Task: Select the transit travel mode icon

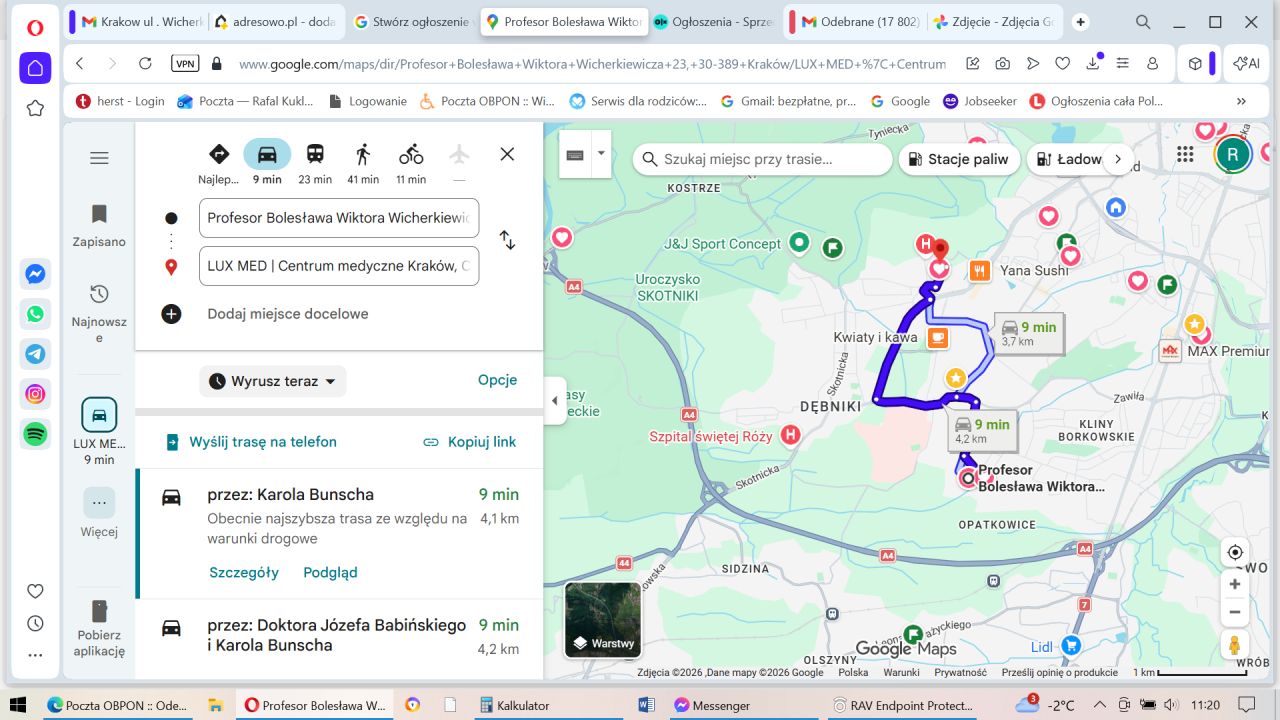Action: (315, 155)
